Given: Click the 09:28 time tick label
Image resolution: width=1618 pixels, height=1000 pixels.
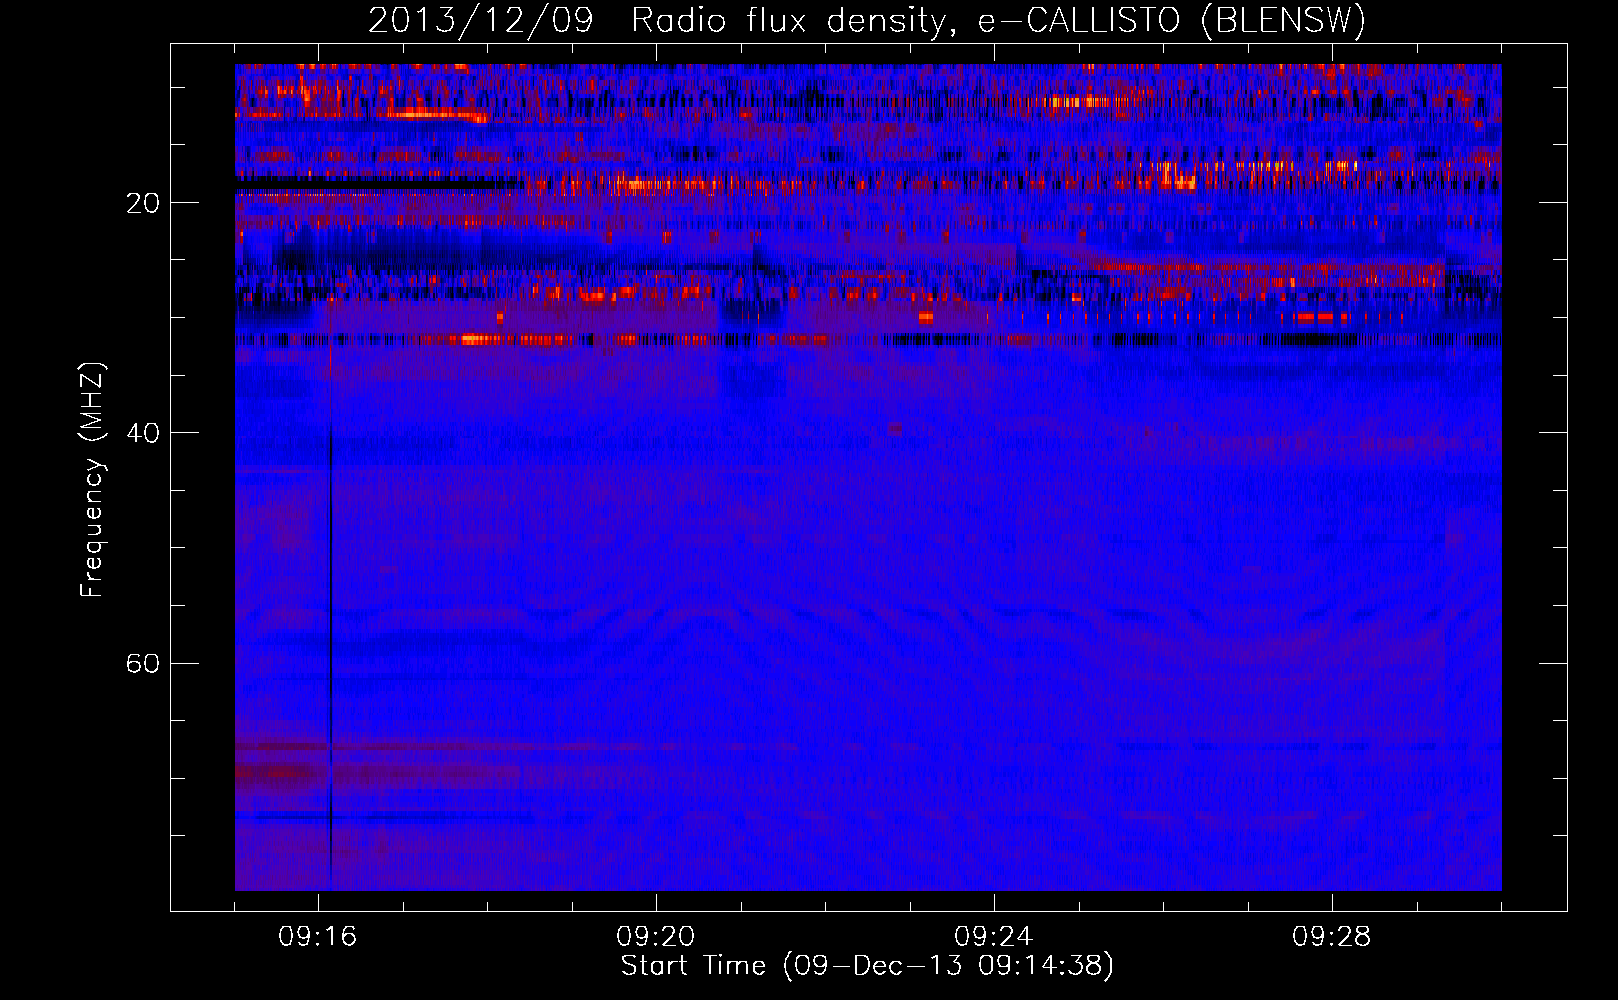Looking at the screenshot, I should (1332, 937).
